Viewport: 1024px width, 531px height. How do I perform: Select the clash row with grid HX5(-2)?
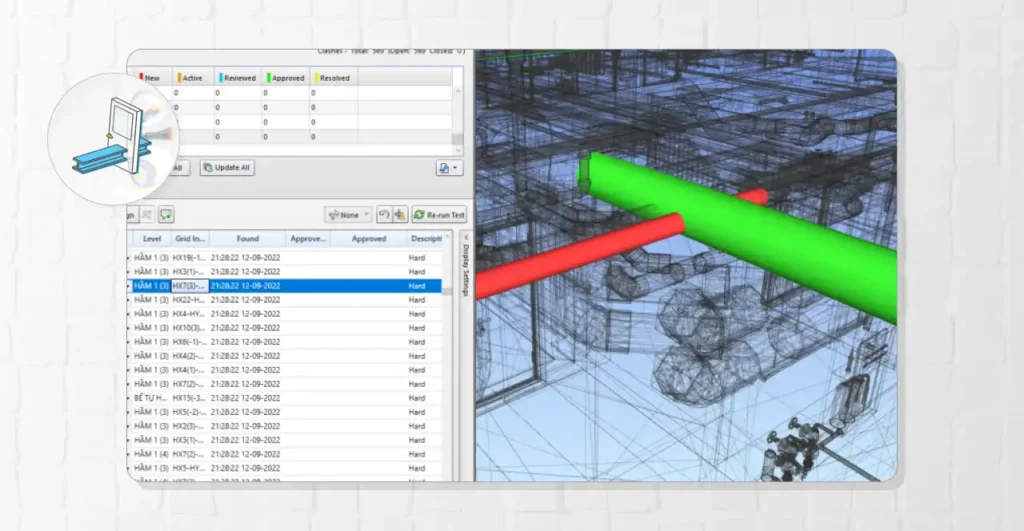(285, 412)
